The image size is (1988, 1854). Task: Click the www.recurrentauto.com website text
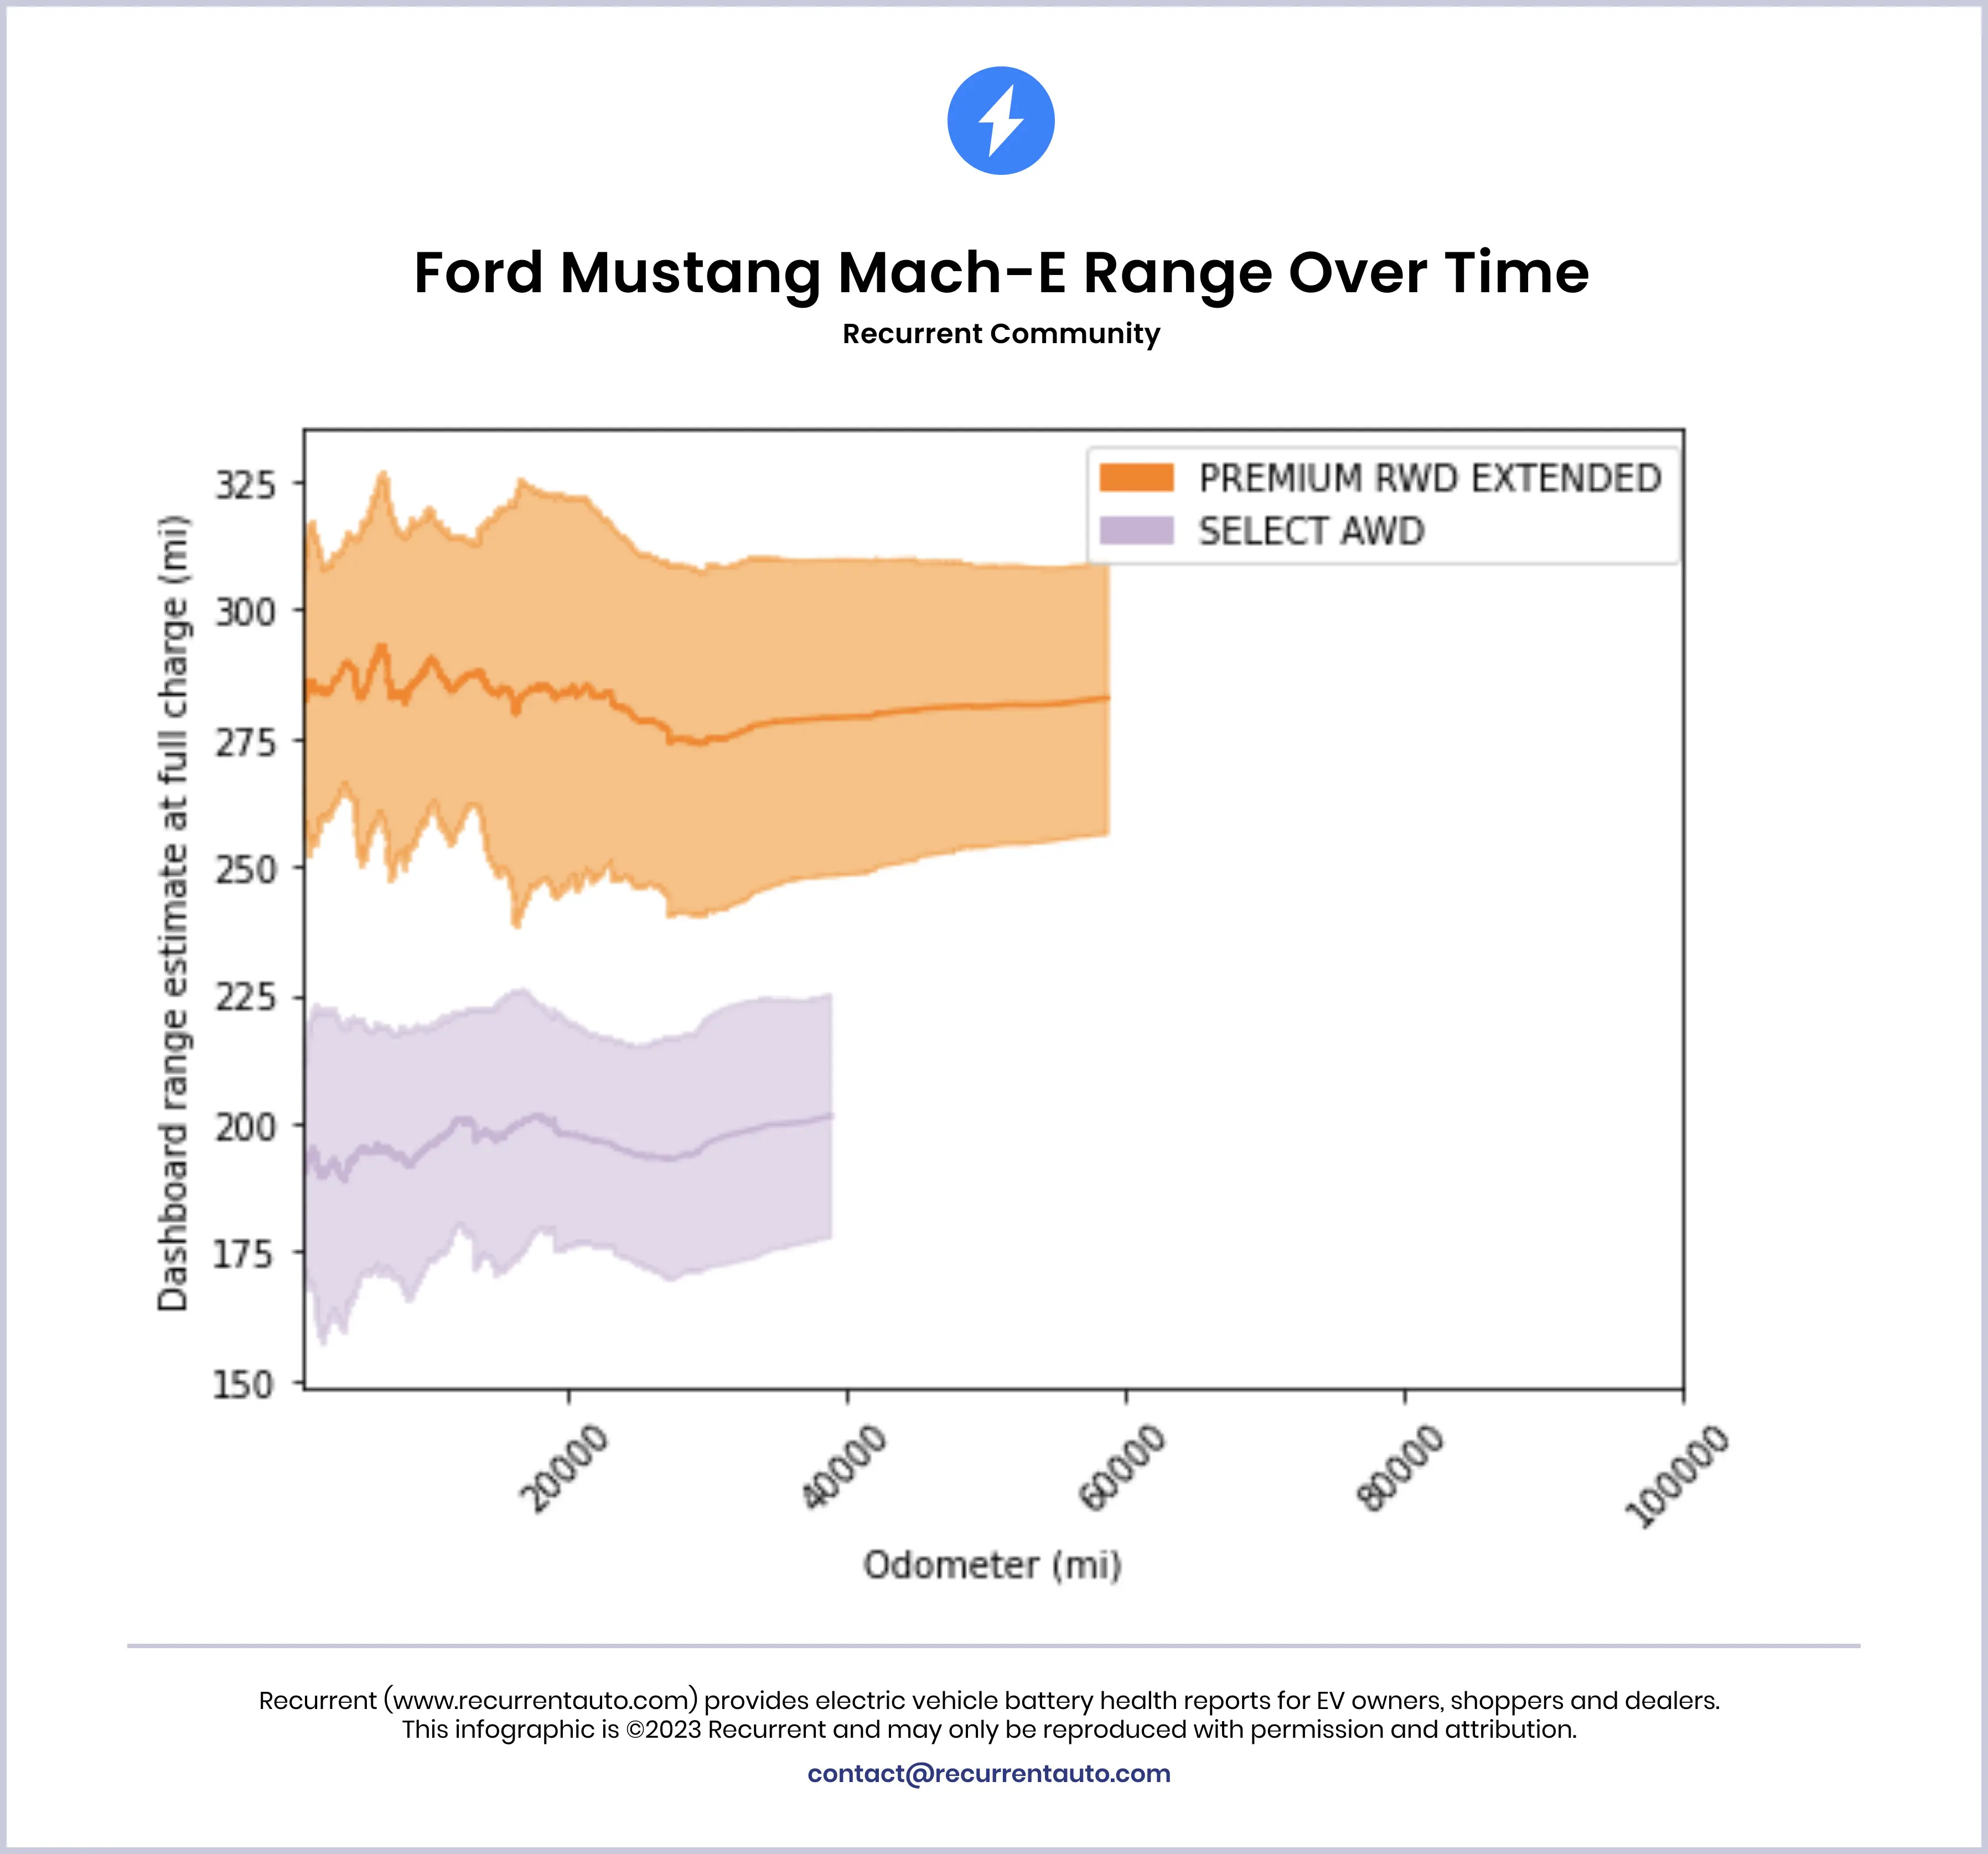(x=541, y=1700)
